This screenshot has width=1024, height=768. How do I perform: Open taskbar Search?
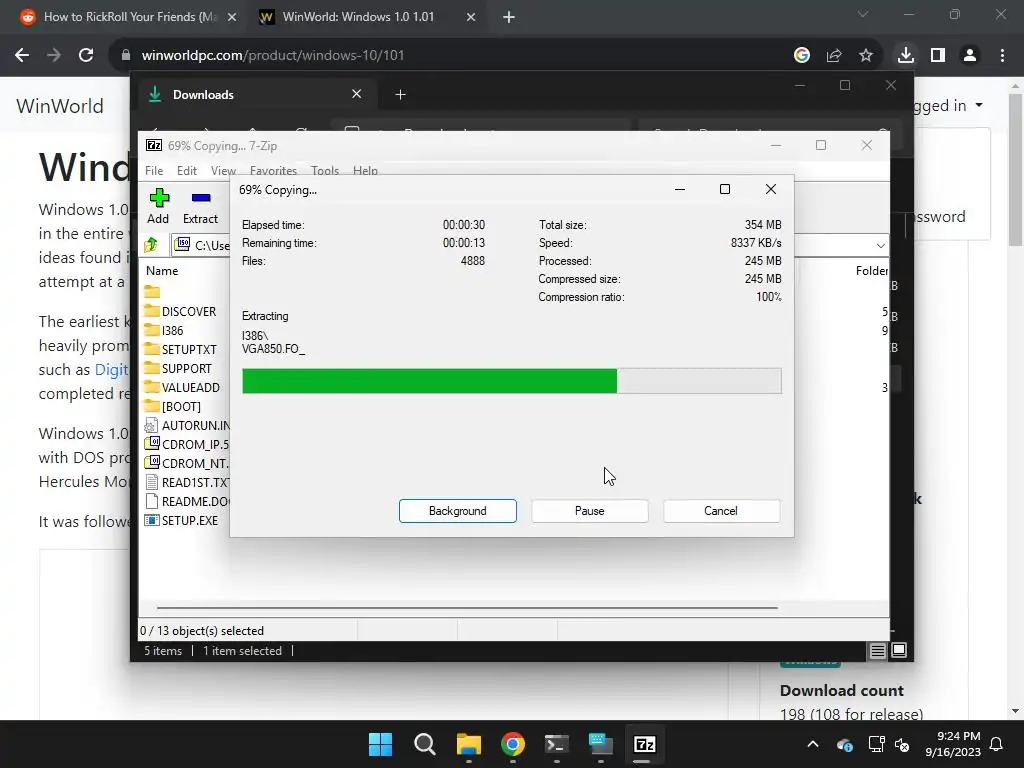click(x=424, y=744)
